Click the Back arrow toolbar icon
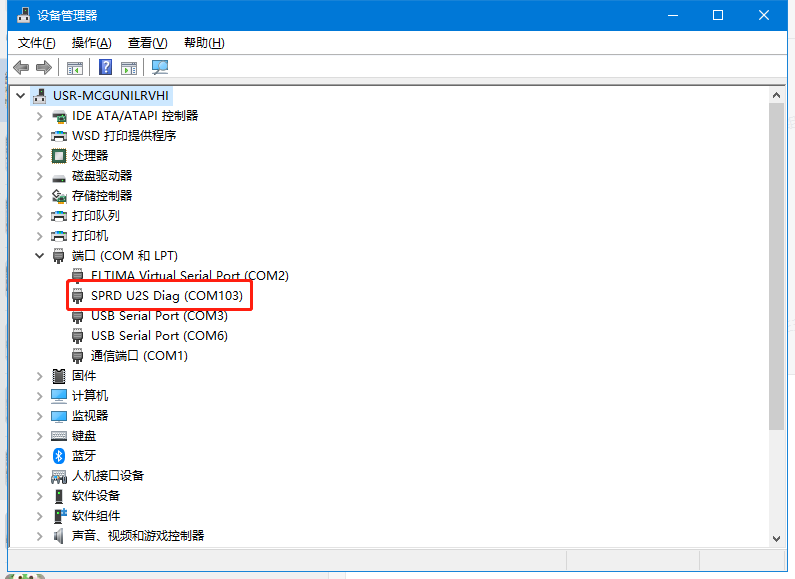The image size is (795, 579). pos(21,67)
